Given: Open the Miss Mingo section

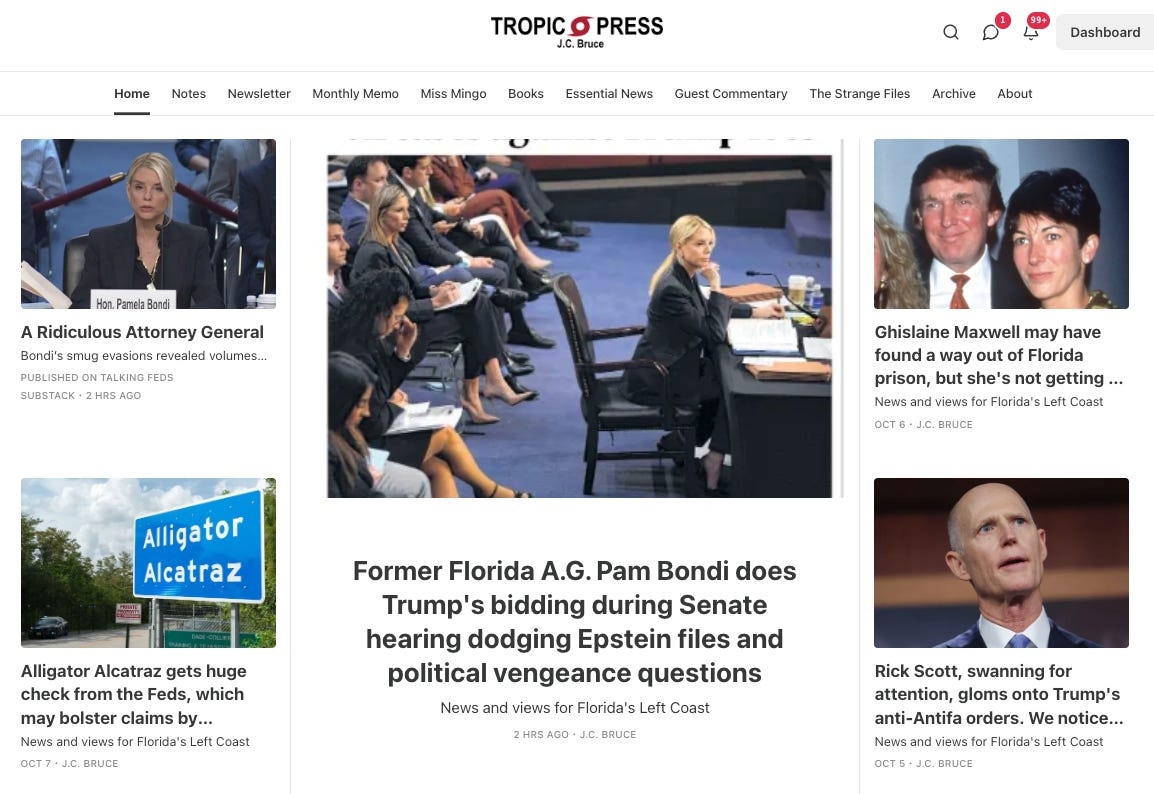Looking at the screenshot, I should click(453, 93).
